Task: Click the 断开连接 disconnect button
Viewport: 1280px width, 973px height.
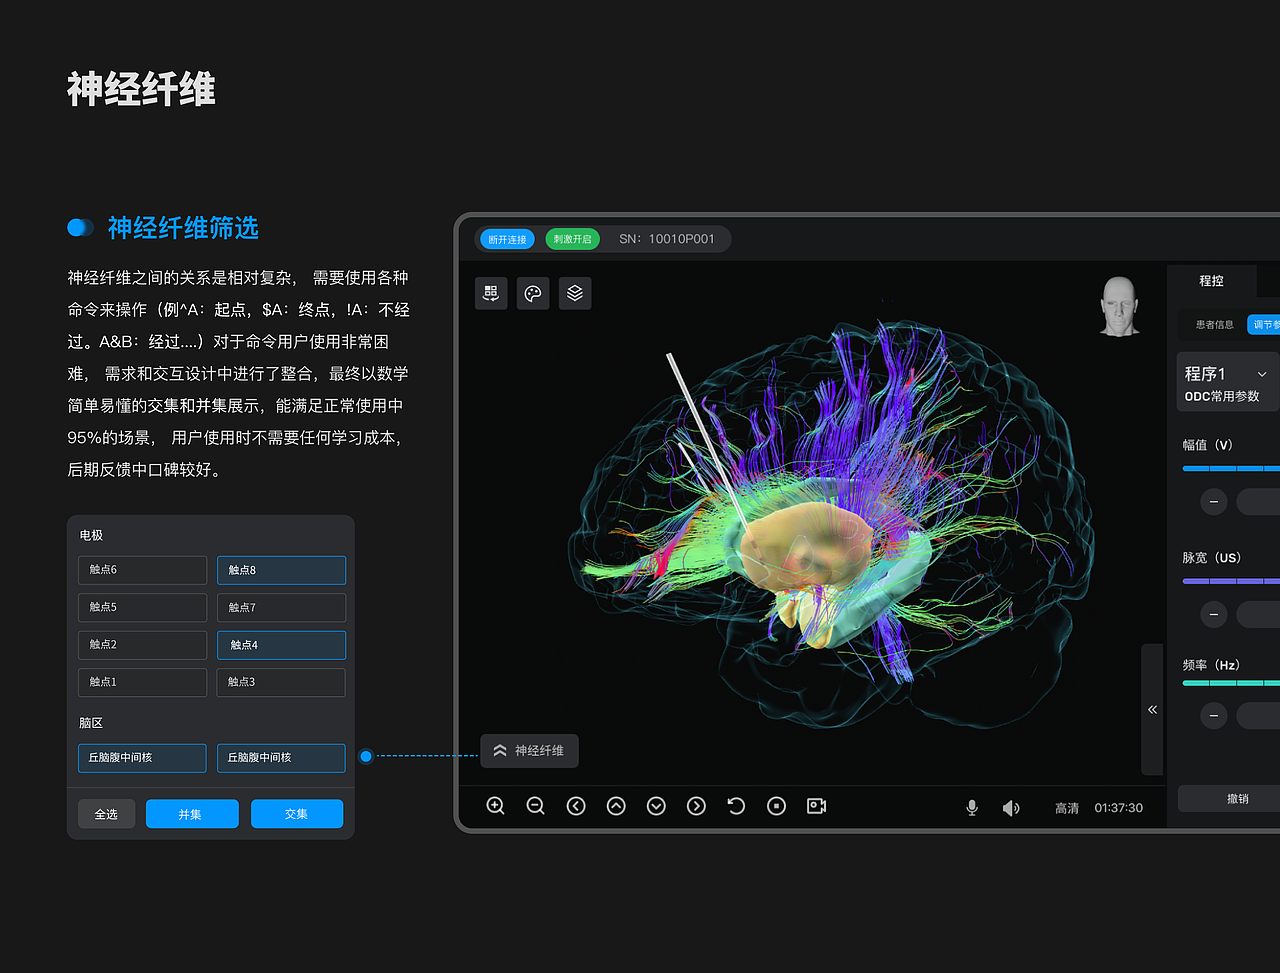Action: [507, 239]
